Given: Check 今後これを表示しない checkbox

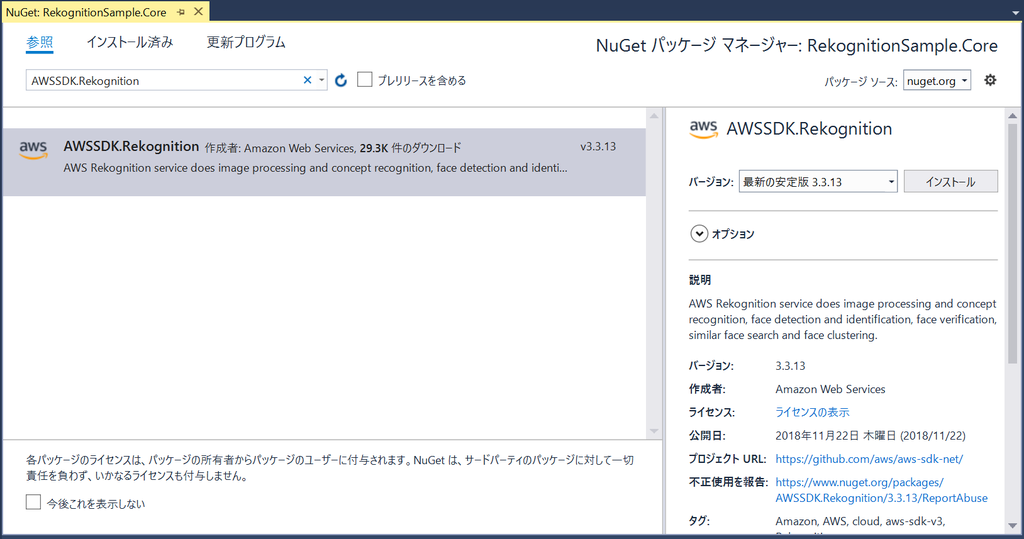Looking at the screenshot, I should (33, 502).
